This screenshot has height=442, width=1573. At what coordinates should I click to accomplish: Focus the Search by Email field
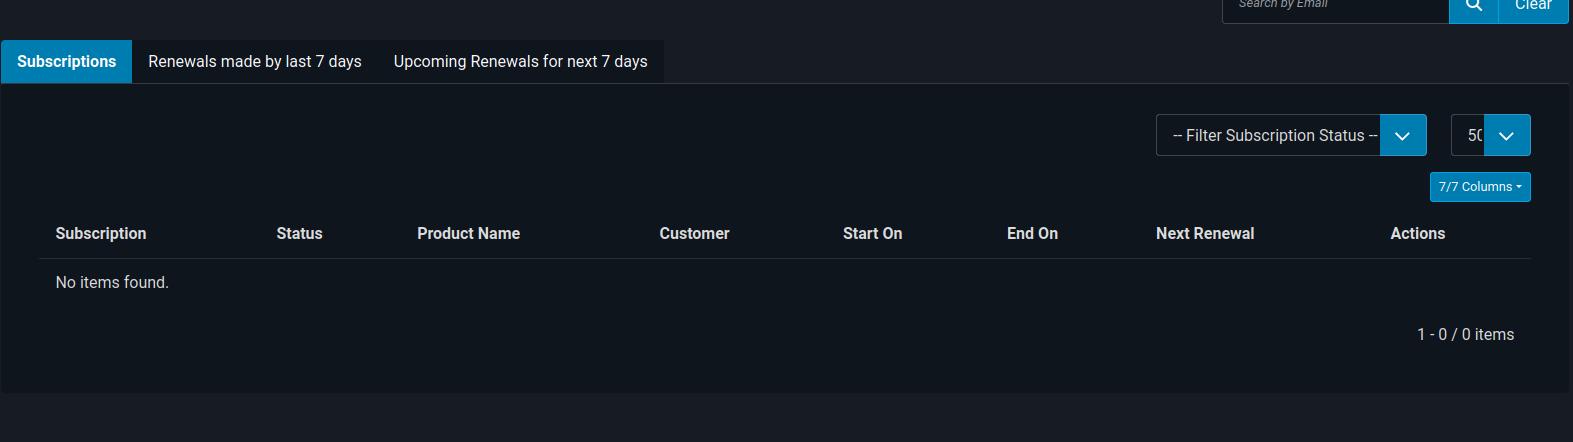point(1336,7)
